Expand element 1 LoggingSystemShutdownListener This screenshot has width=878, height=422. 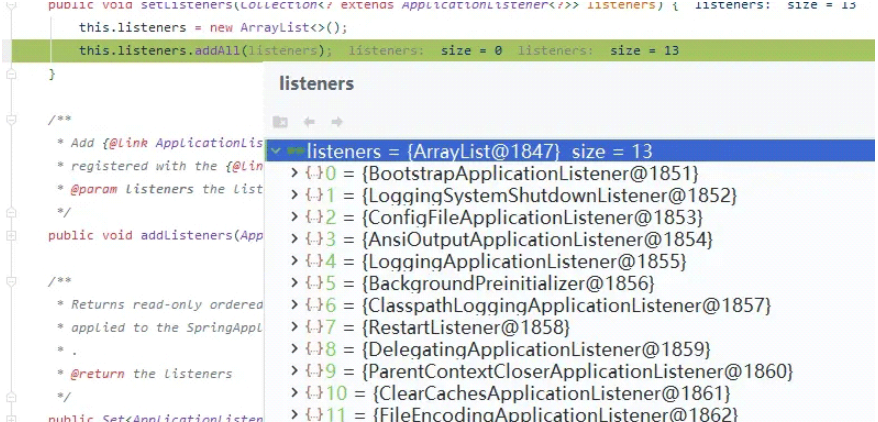tap(293, 195)
